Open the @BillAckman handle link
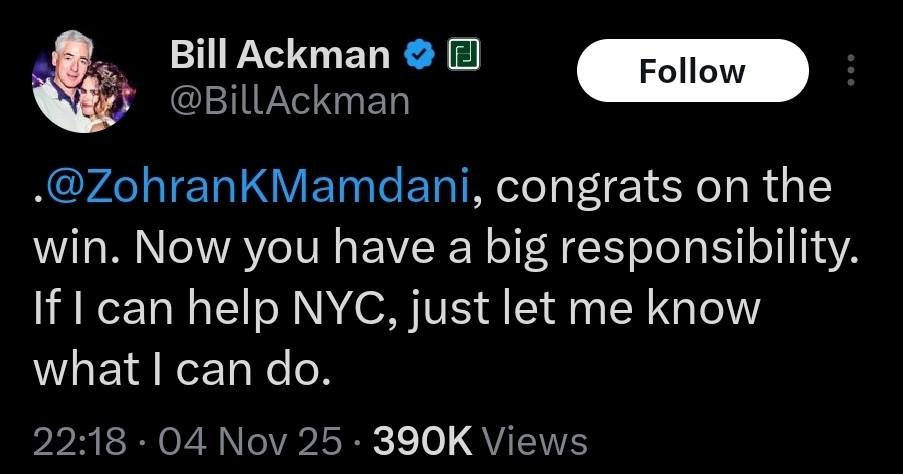This screenshot has height=474, width=903. point(291,101)
